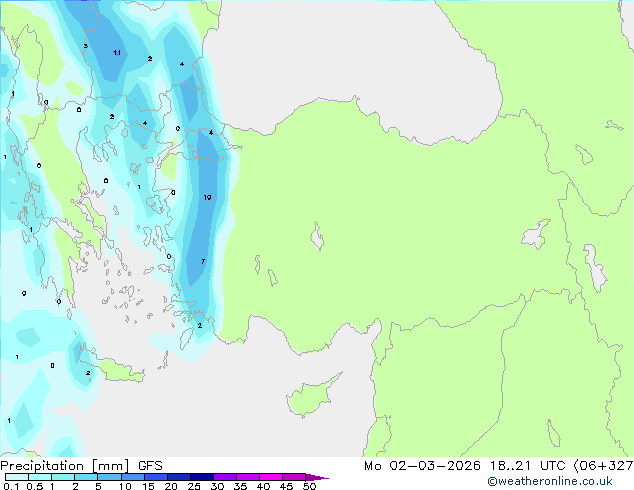This screenshot has width=634, height=490.
Task: Click the legend swatch between 10 and 15
Action: coord(133,477)
